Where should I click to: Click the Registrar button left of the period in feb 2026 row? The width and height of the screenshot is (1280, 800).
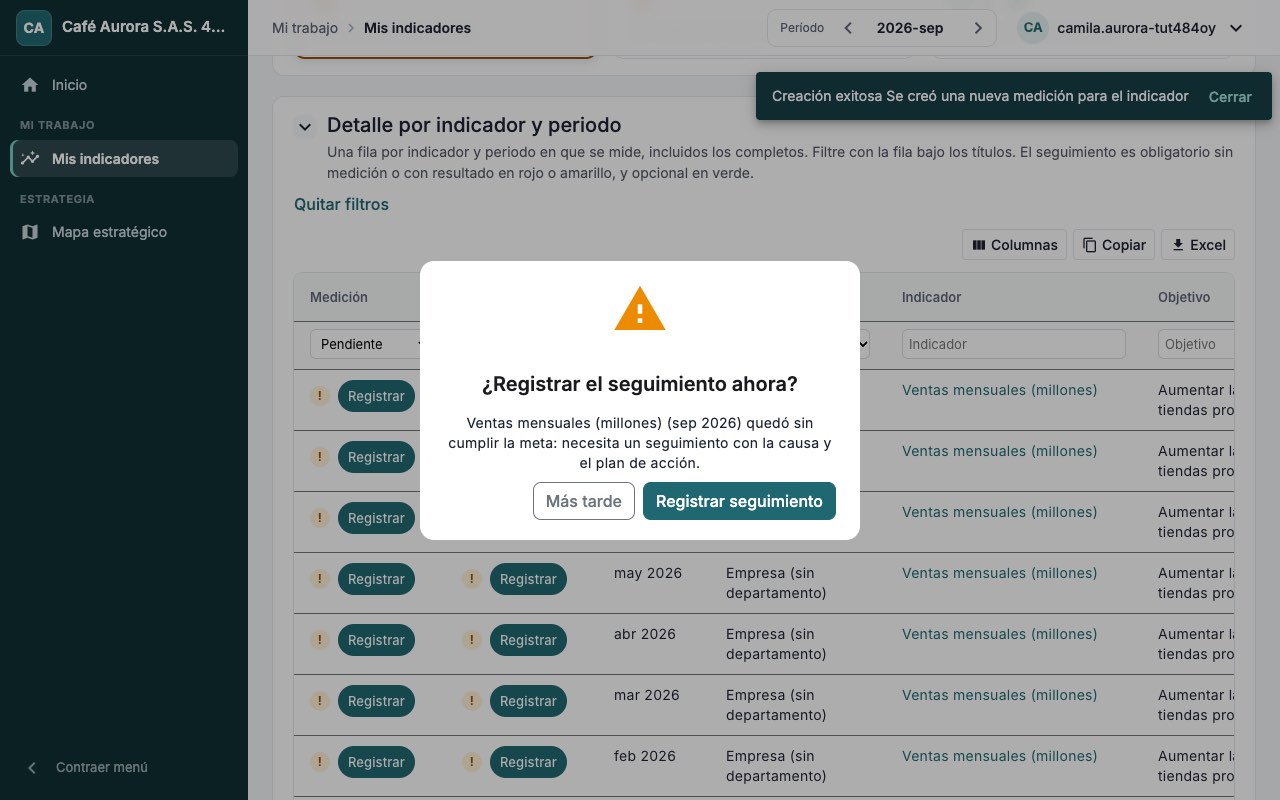pyautogui.click(x=528, y=762)
